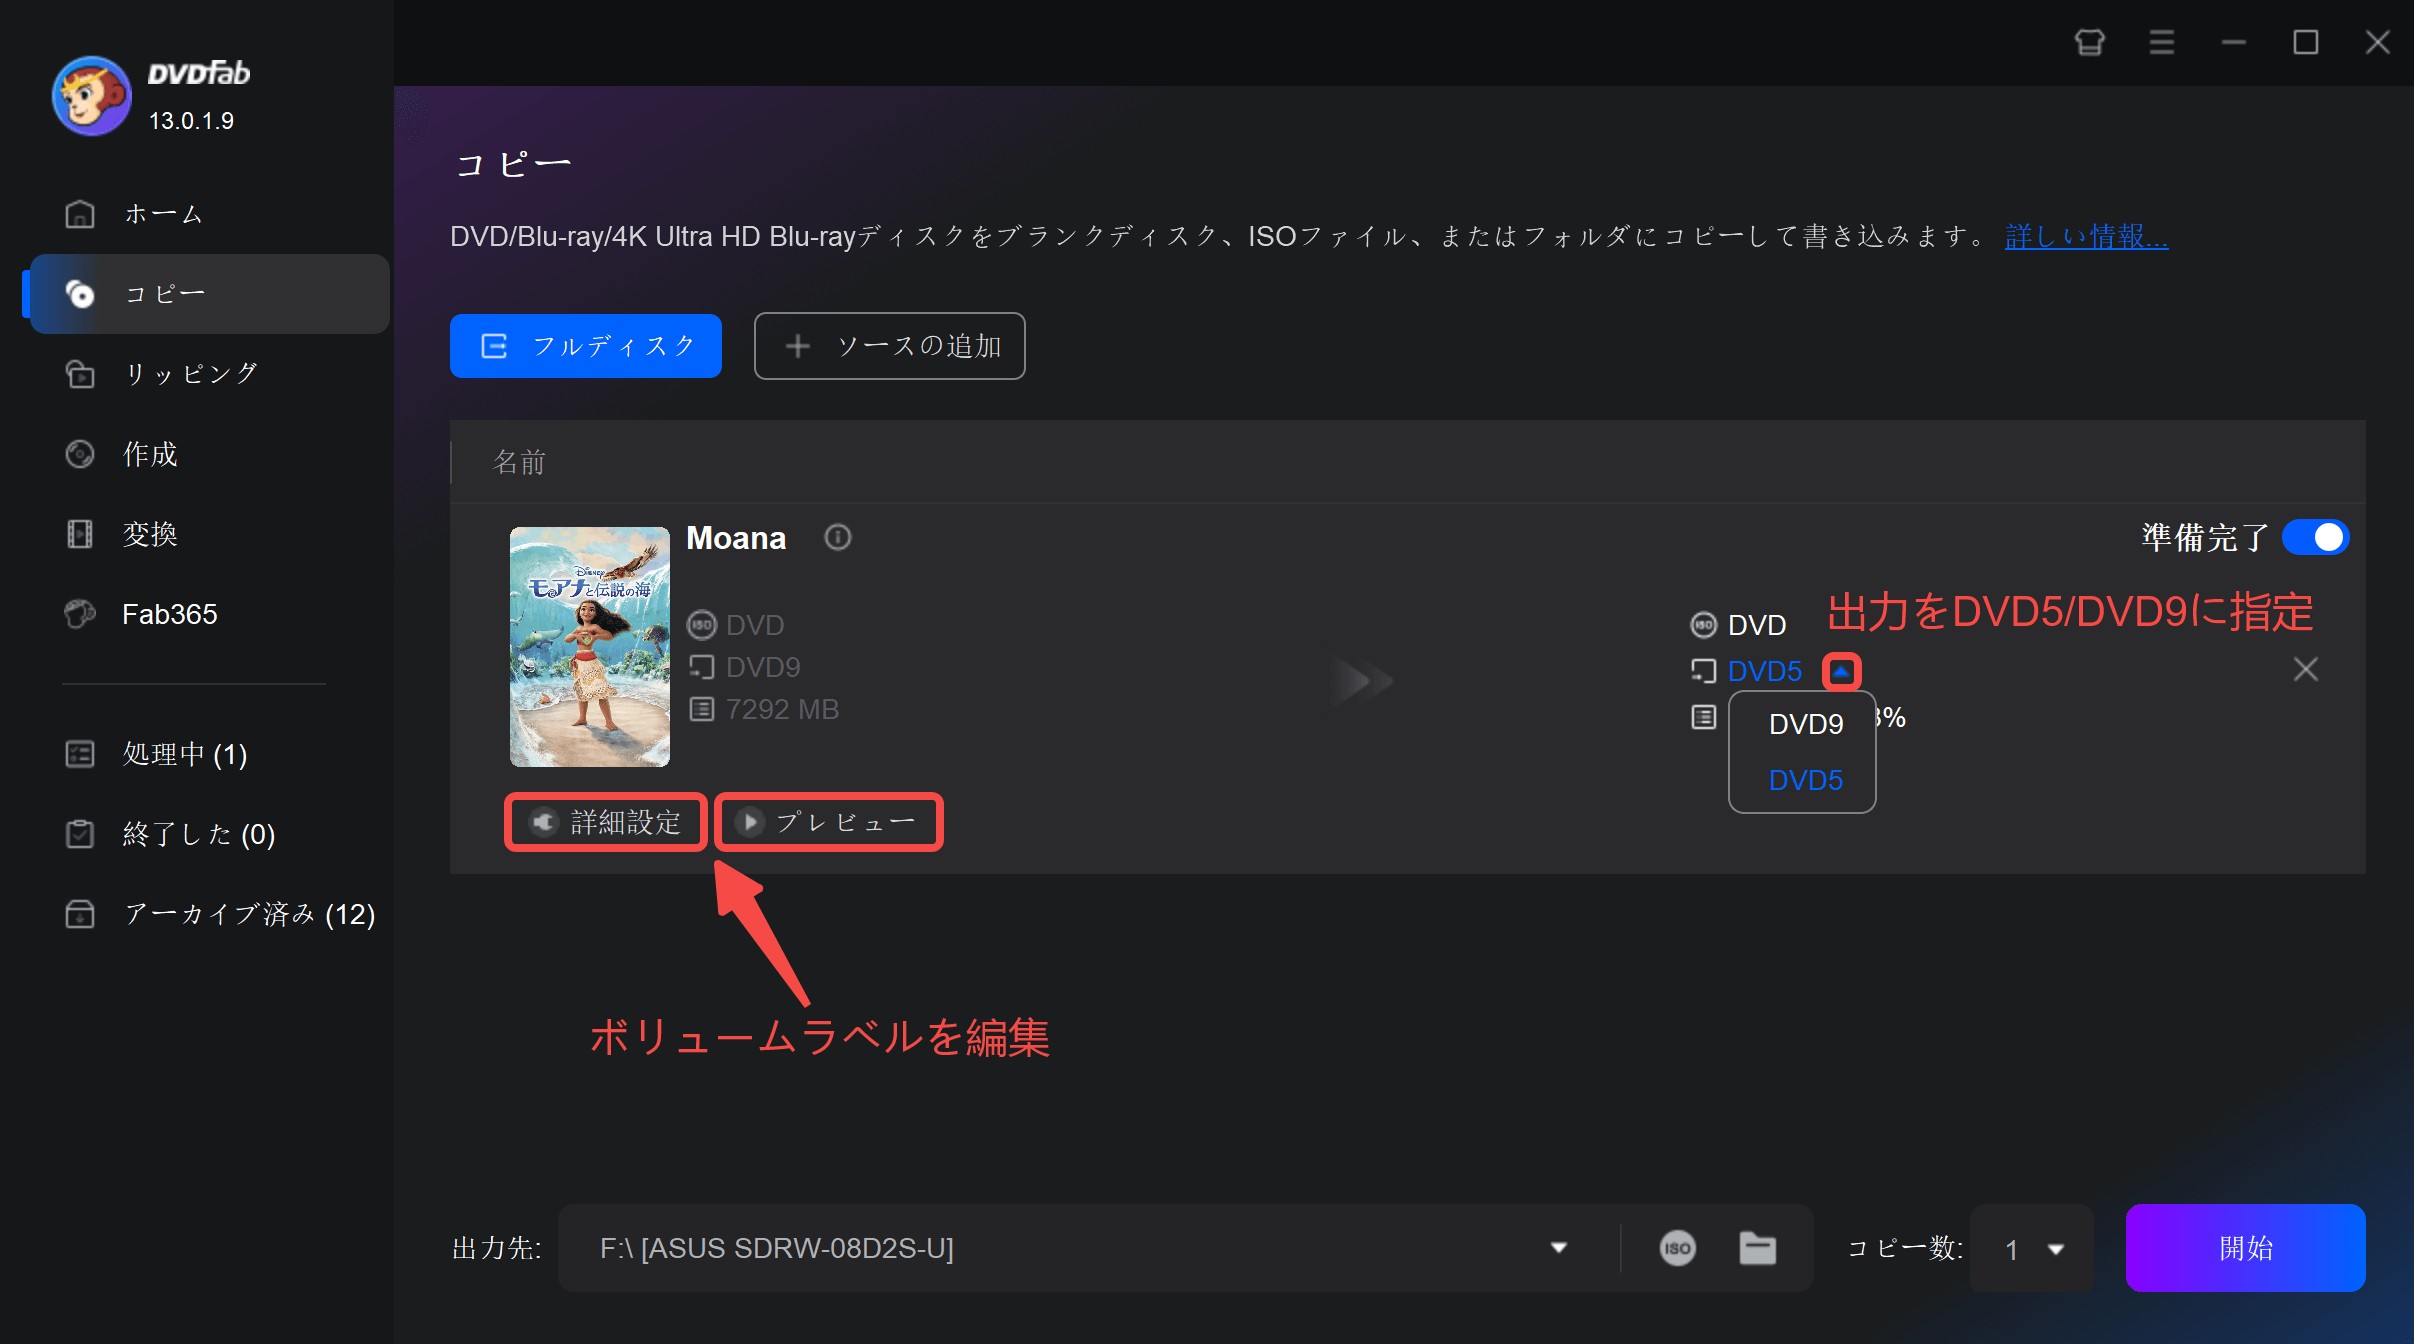
Task: Select ISO output icon at bottom
Action: pos(1677,1248)
